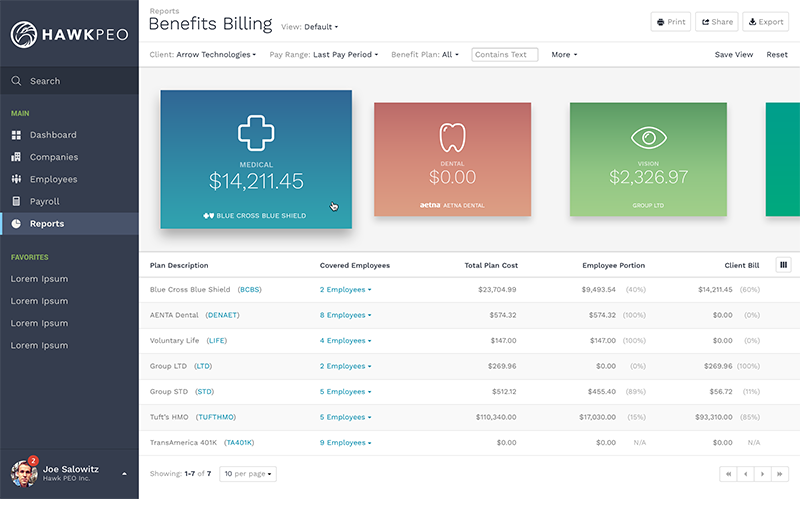The height and width of the screenshot is (519, 800).
Task: Click the Payroll calculator icon
Action: (16, 201)
